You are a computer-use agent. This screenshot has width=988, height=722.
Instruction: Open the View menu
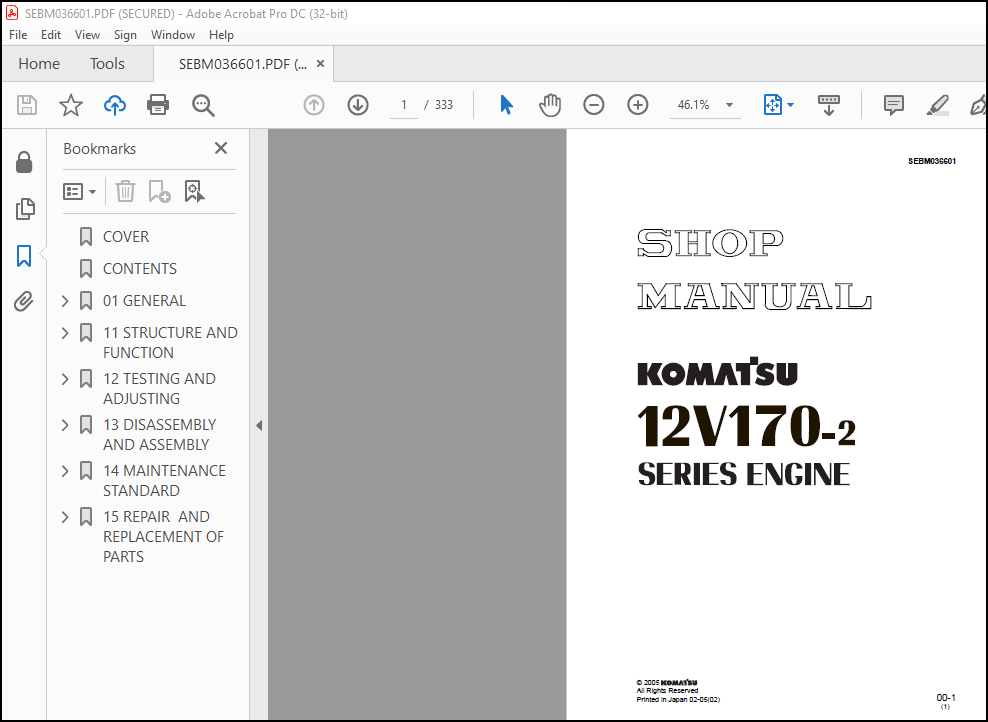(x=87, y=35)
